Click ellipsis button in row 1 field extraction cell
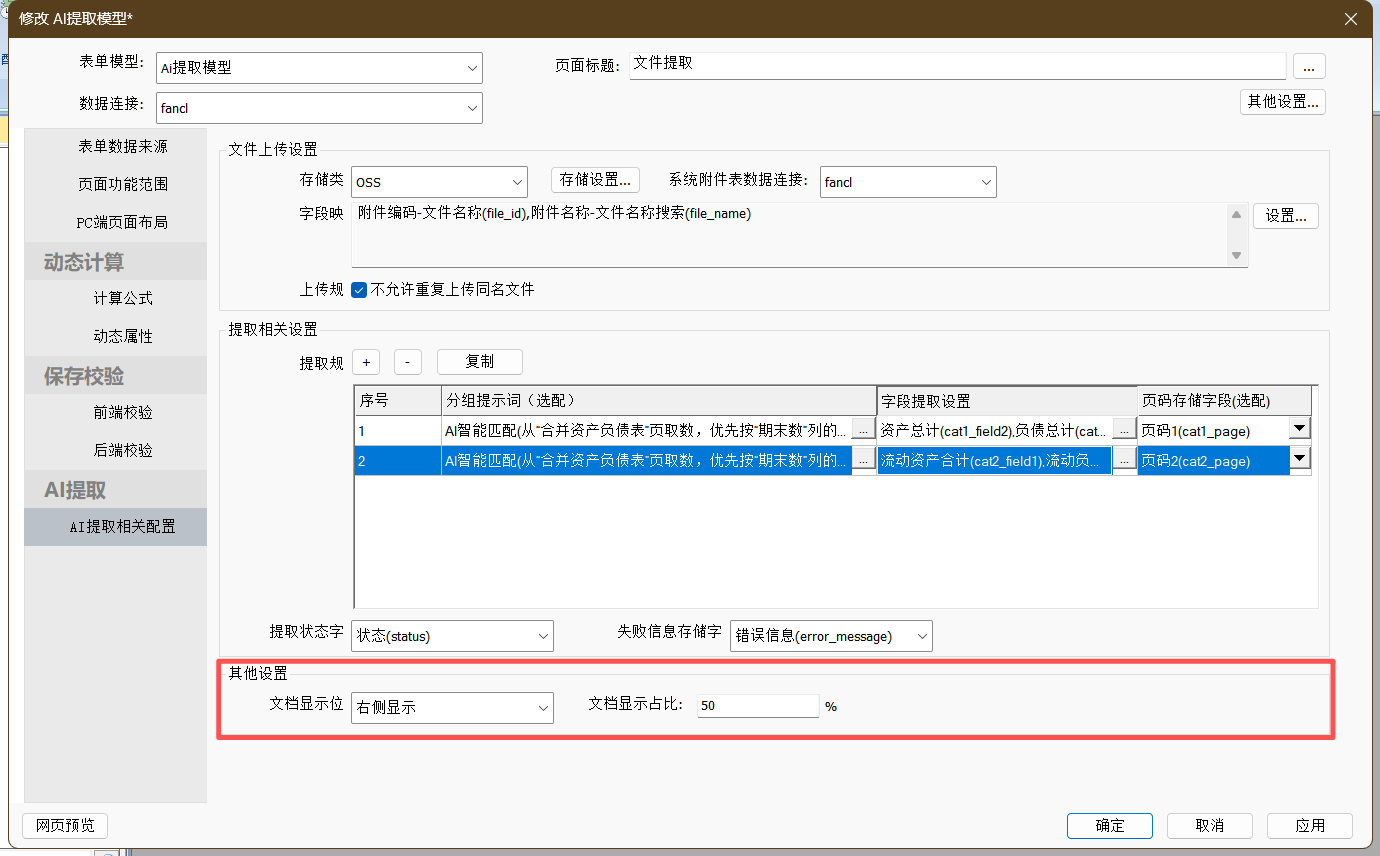Screen dimensions: 1380x856 [1124, 430]
